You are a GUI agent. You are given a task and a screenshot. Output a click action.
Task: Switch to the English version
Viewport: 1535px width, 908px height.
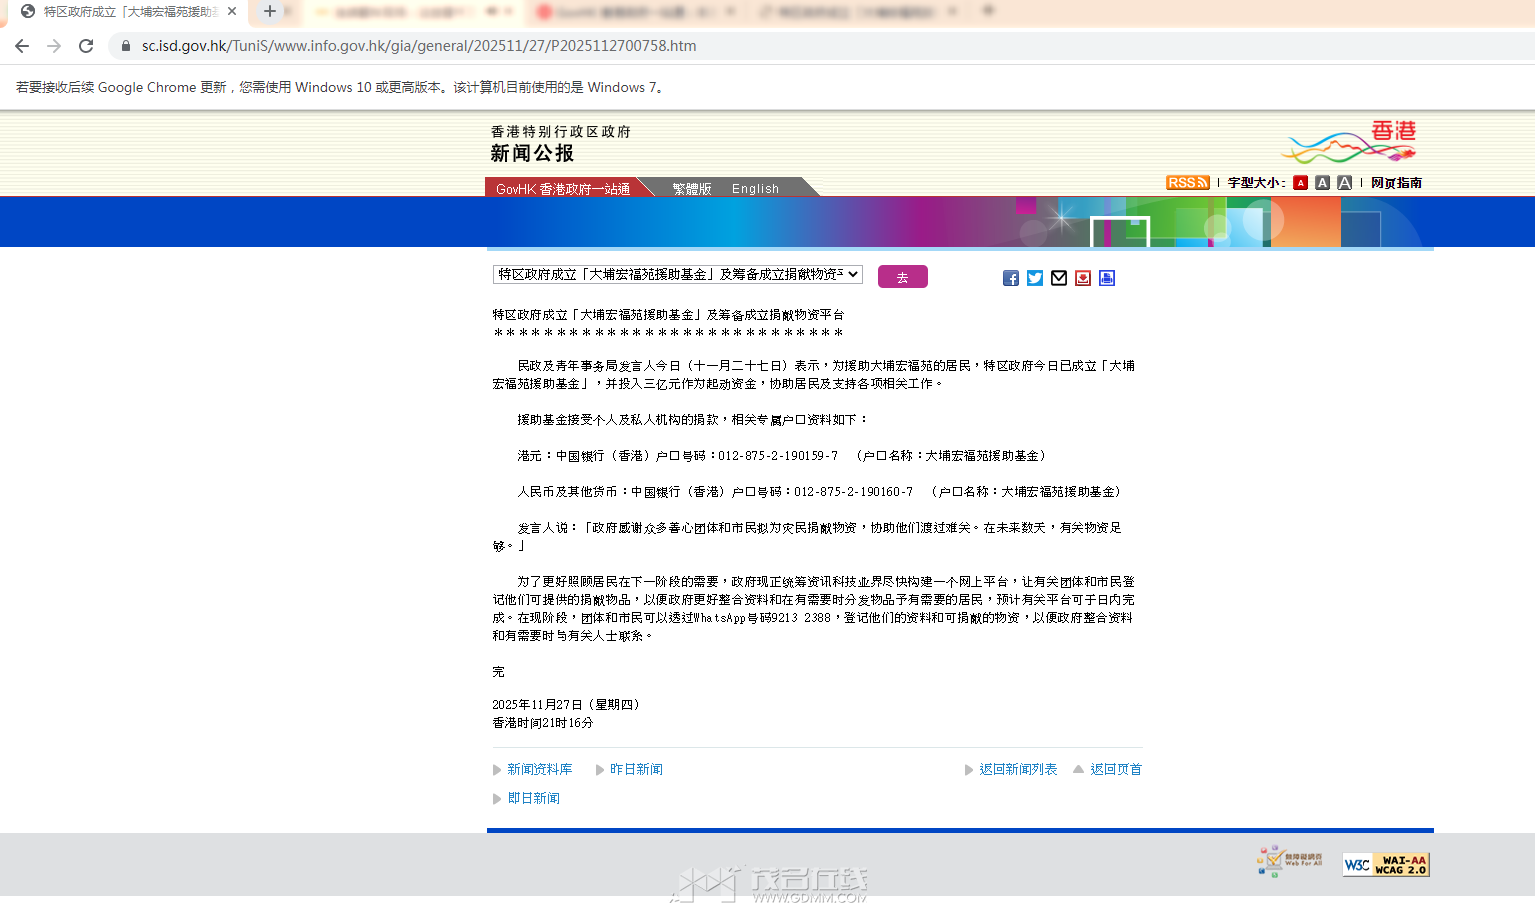click(x=755, y=188)
